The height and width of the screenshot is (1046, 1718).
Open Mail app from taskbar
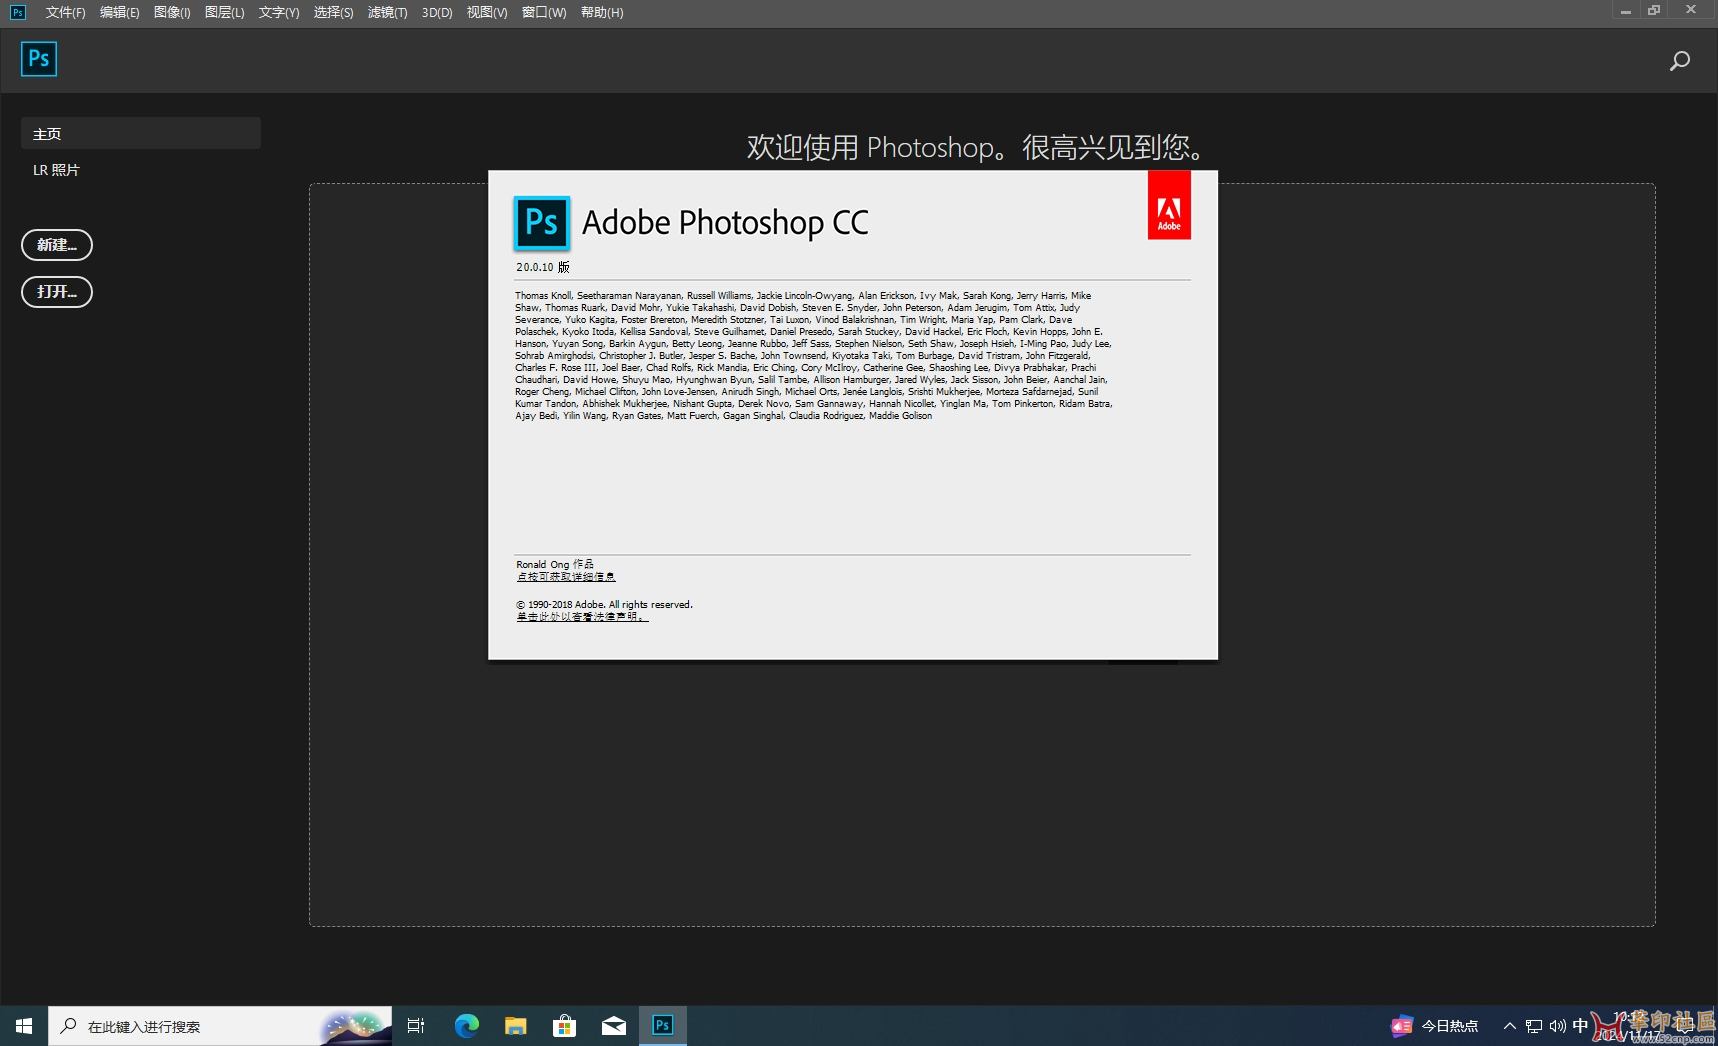click(613, 1026)
